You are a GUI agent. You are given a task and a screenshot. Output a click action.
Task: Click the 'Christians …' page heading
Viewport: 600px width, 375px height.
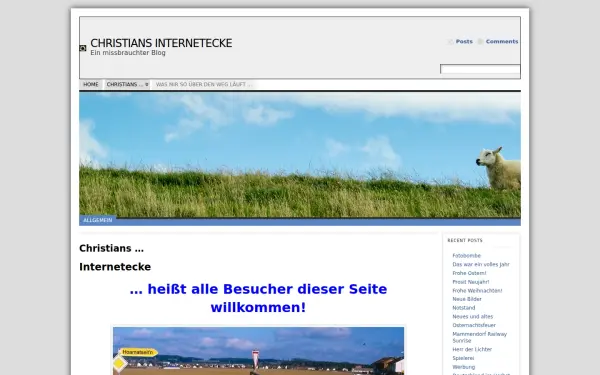tap(111, 248)
